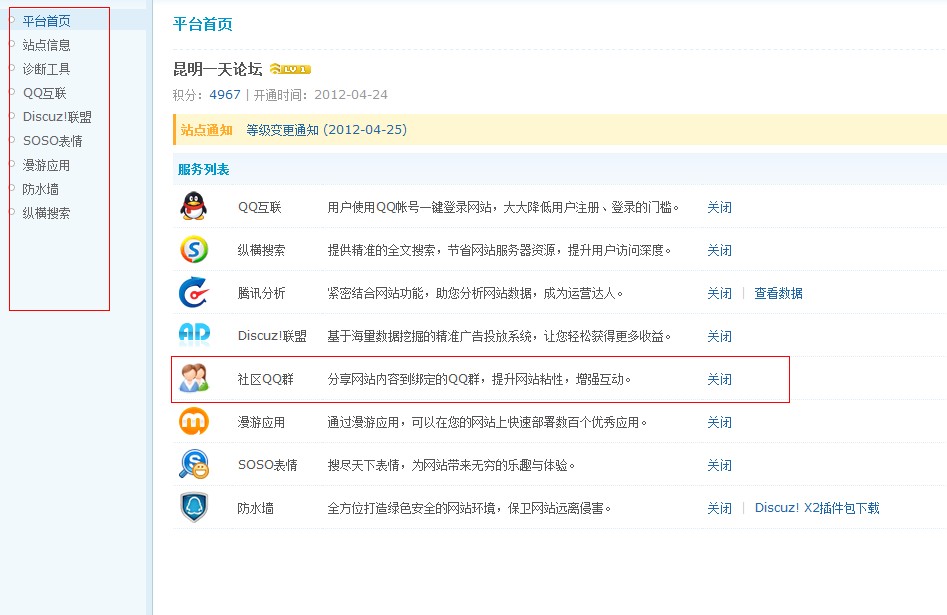The width and height of the screenshot is (947, 615).
Task: Click the 社区QQ群 two-people icon
Action: [x=194, y=378]
